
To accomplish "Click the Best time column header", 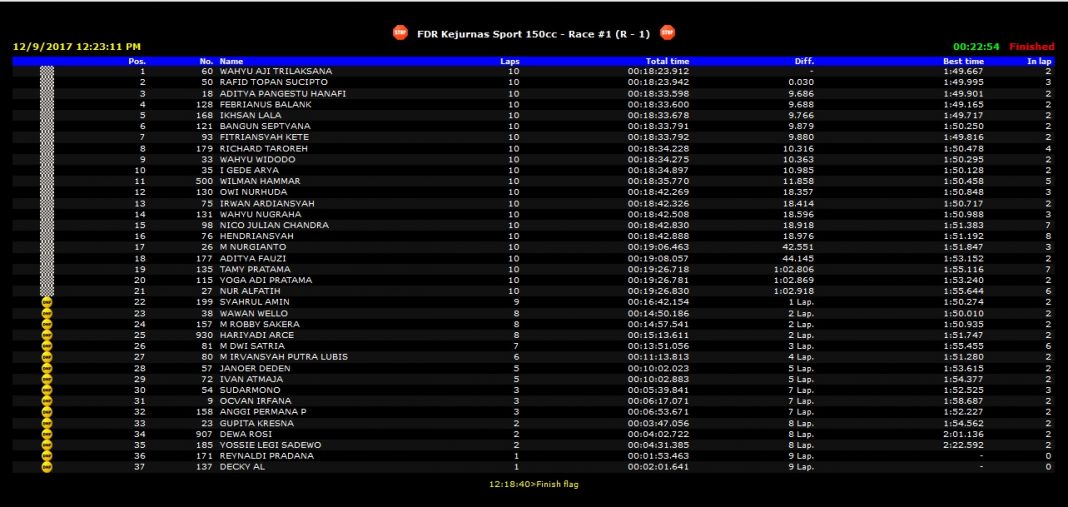I will tap(962, 61).
